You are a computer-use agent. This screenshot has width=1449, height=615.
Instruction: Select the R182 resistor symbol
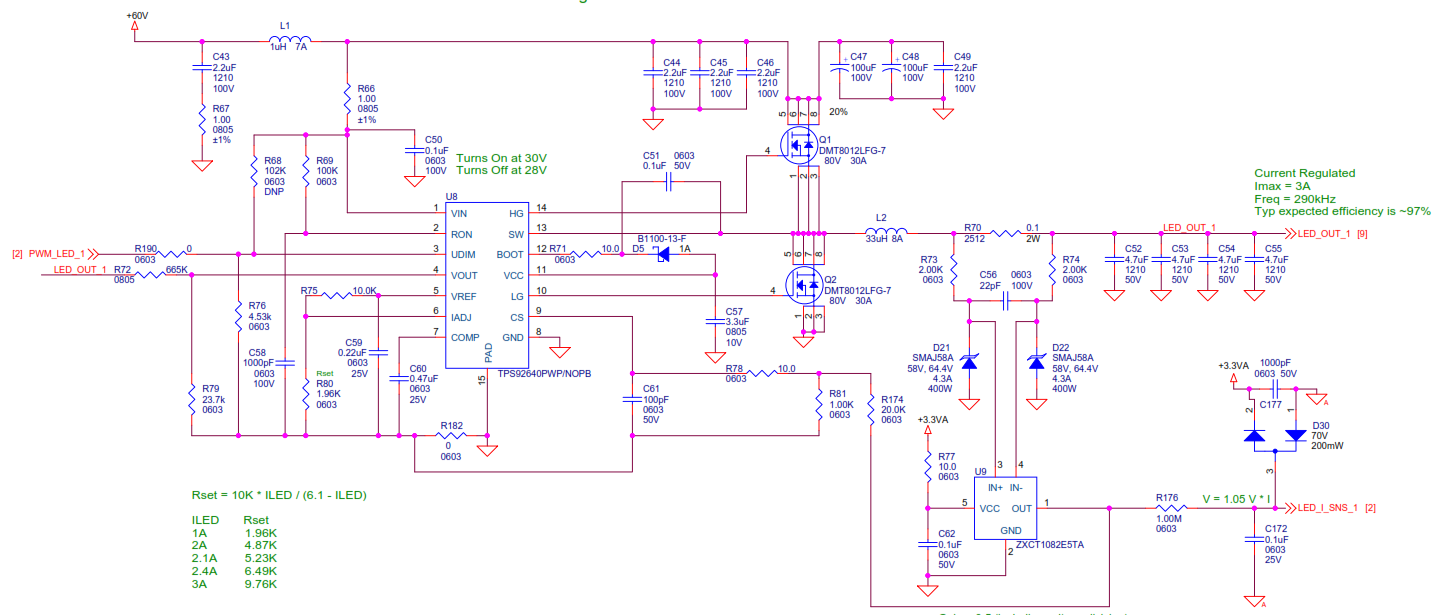[x=451, y=436]
